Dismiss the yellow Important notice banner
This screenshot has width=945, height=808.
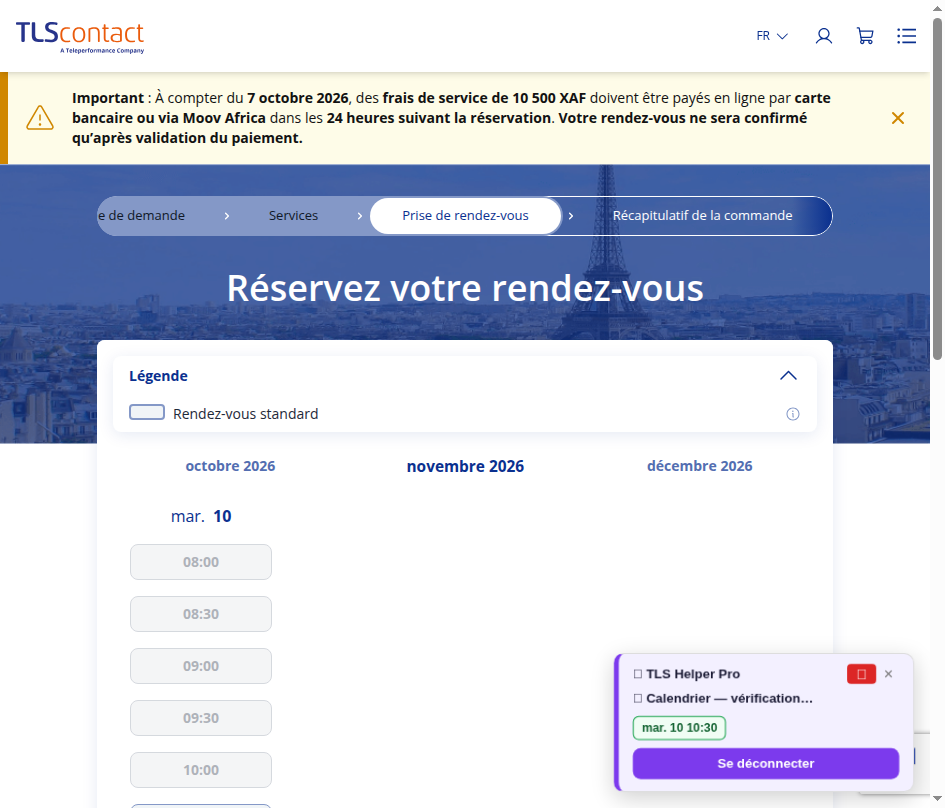coord(898,118)
